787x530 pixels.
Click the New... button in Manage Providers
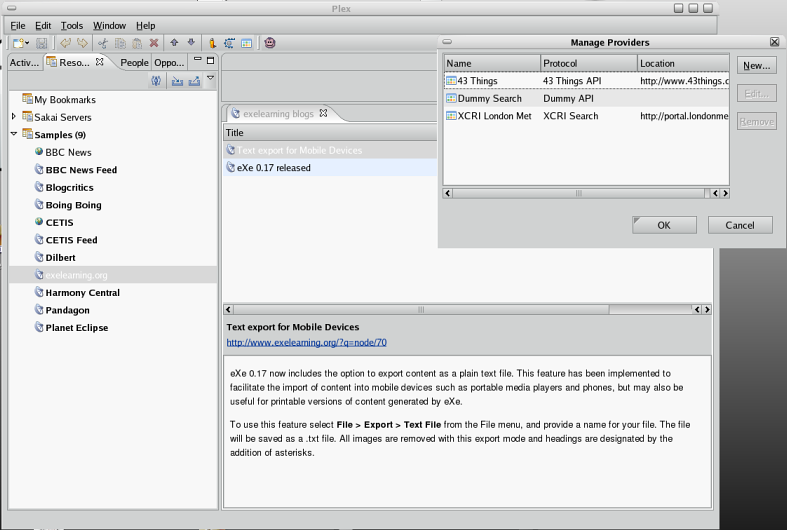(756, 65)
